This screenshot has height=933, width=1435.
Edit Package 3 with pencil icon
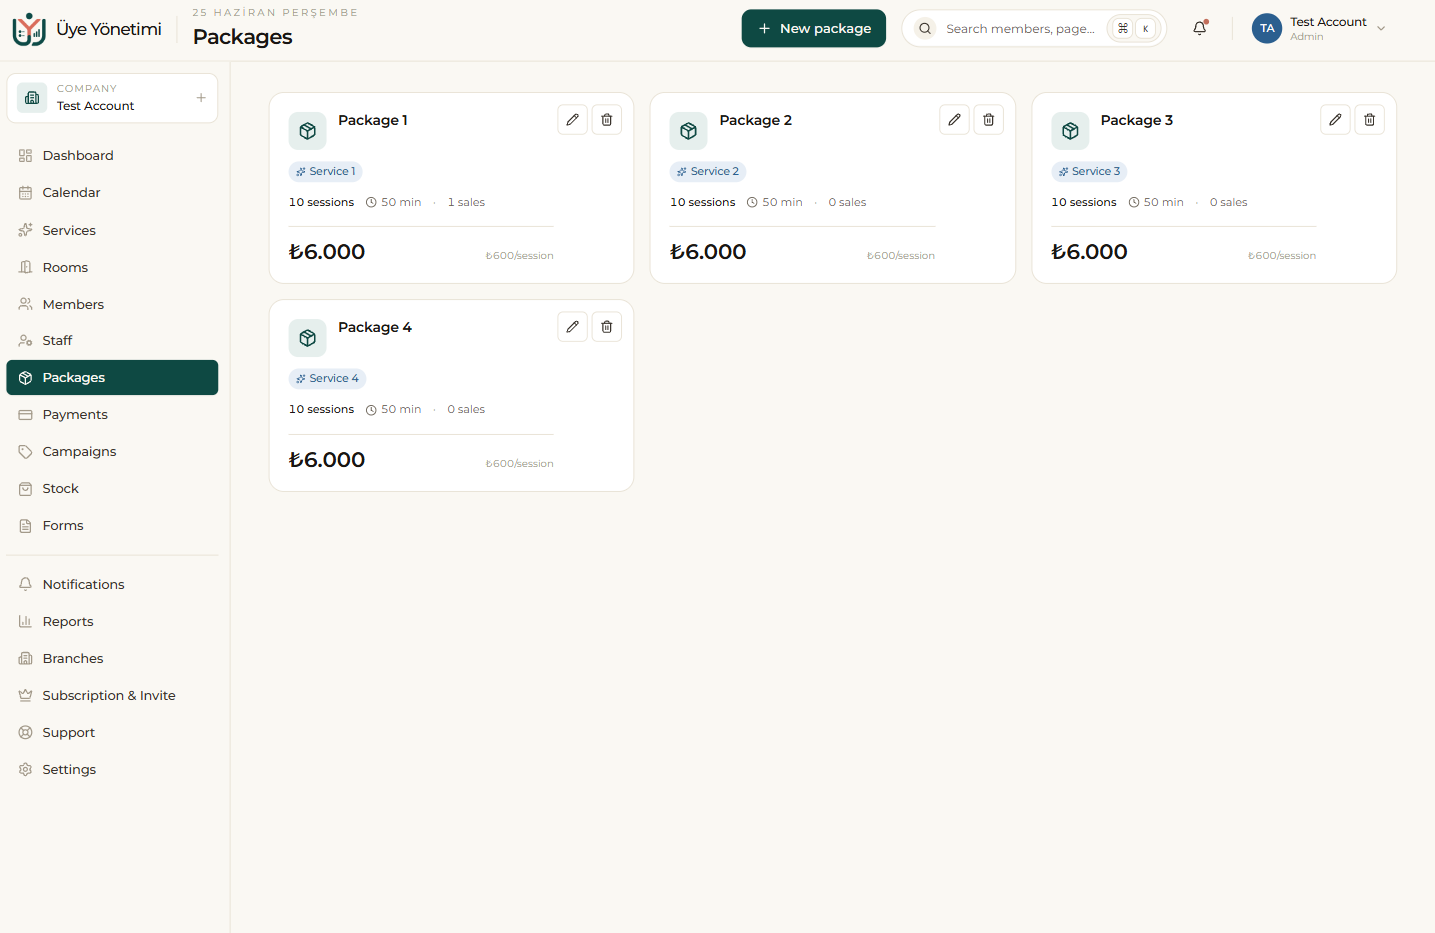(1335, 120)
